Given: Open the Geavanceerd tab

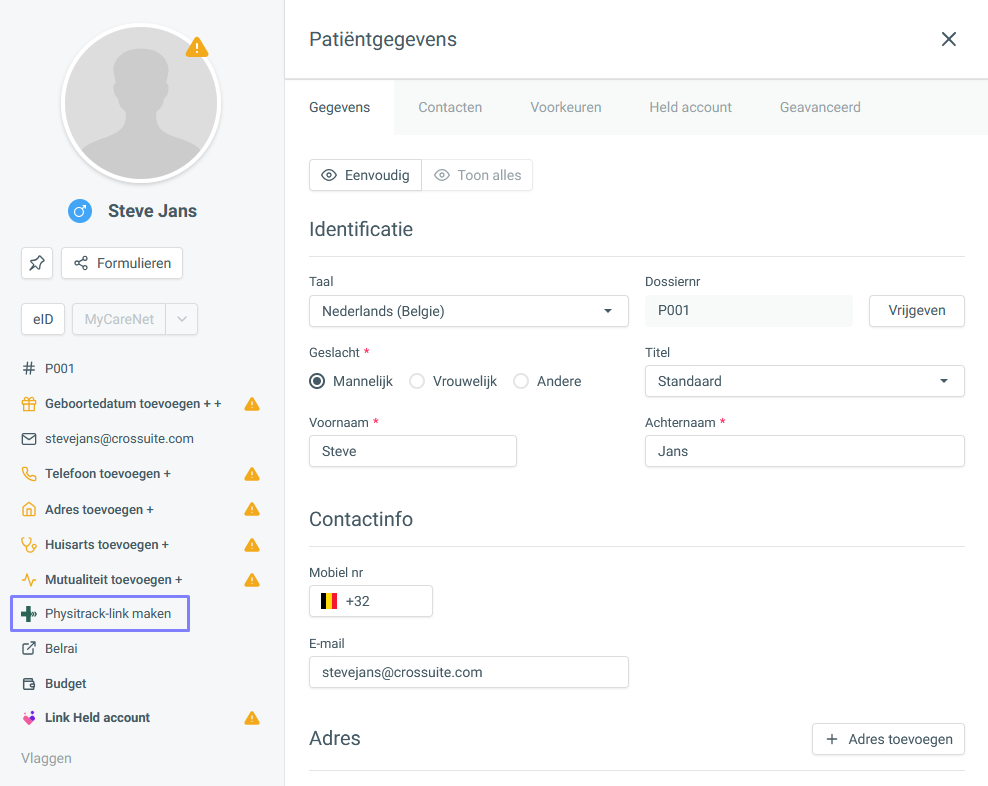Looking at the screenshot, I should click(820, 107).
